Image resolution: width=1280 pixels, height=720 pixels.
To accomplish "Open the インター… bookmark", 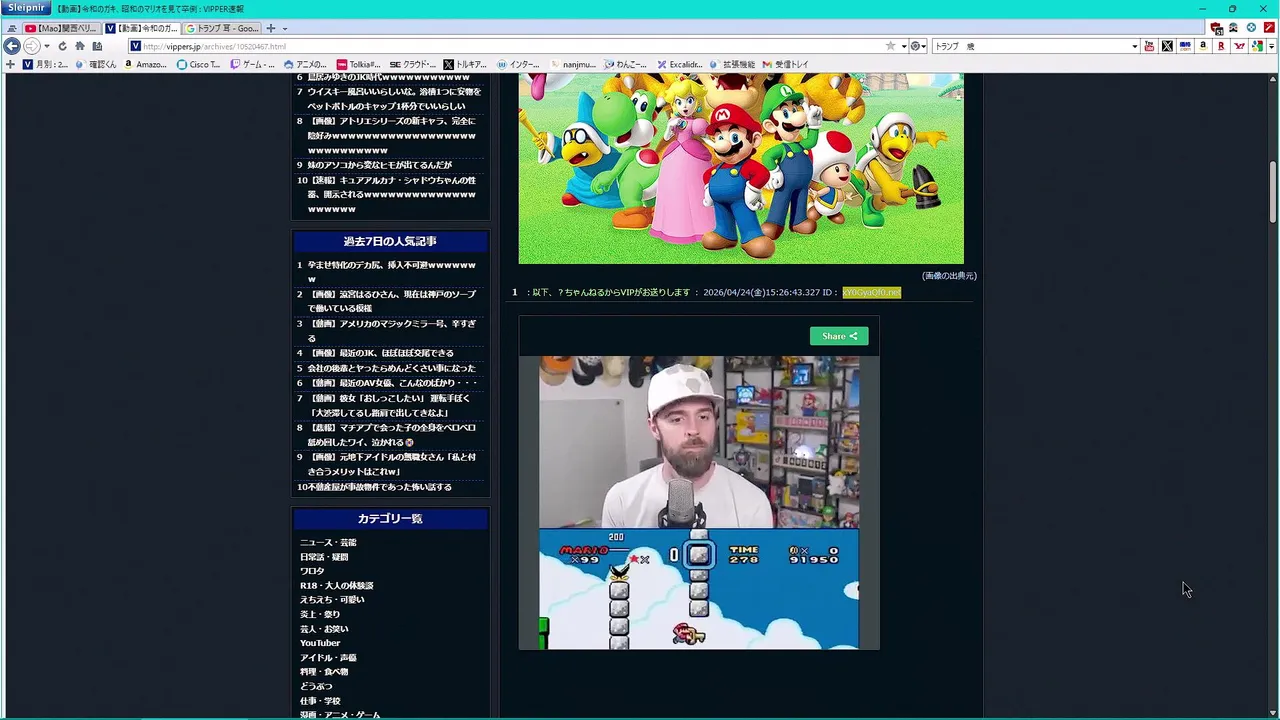I will point(518,64).
